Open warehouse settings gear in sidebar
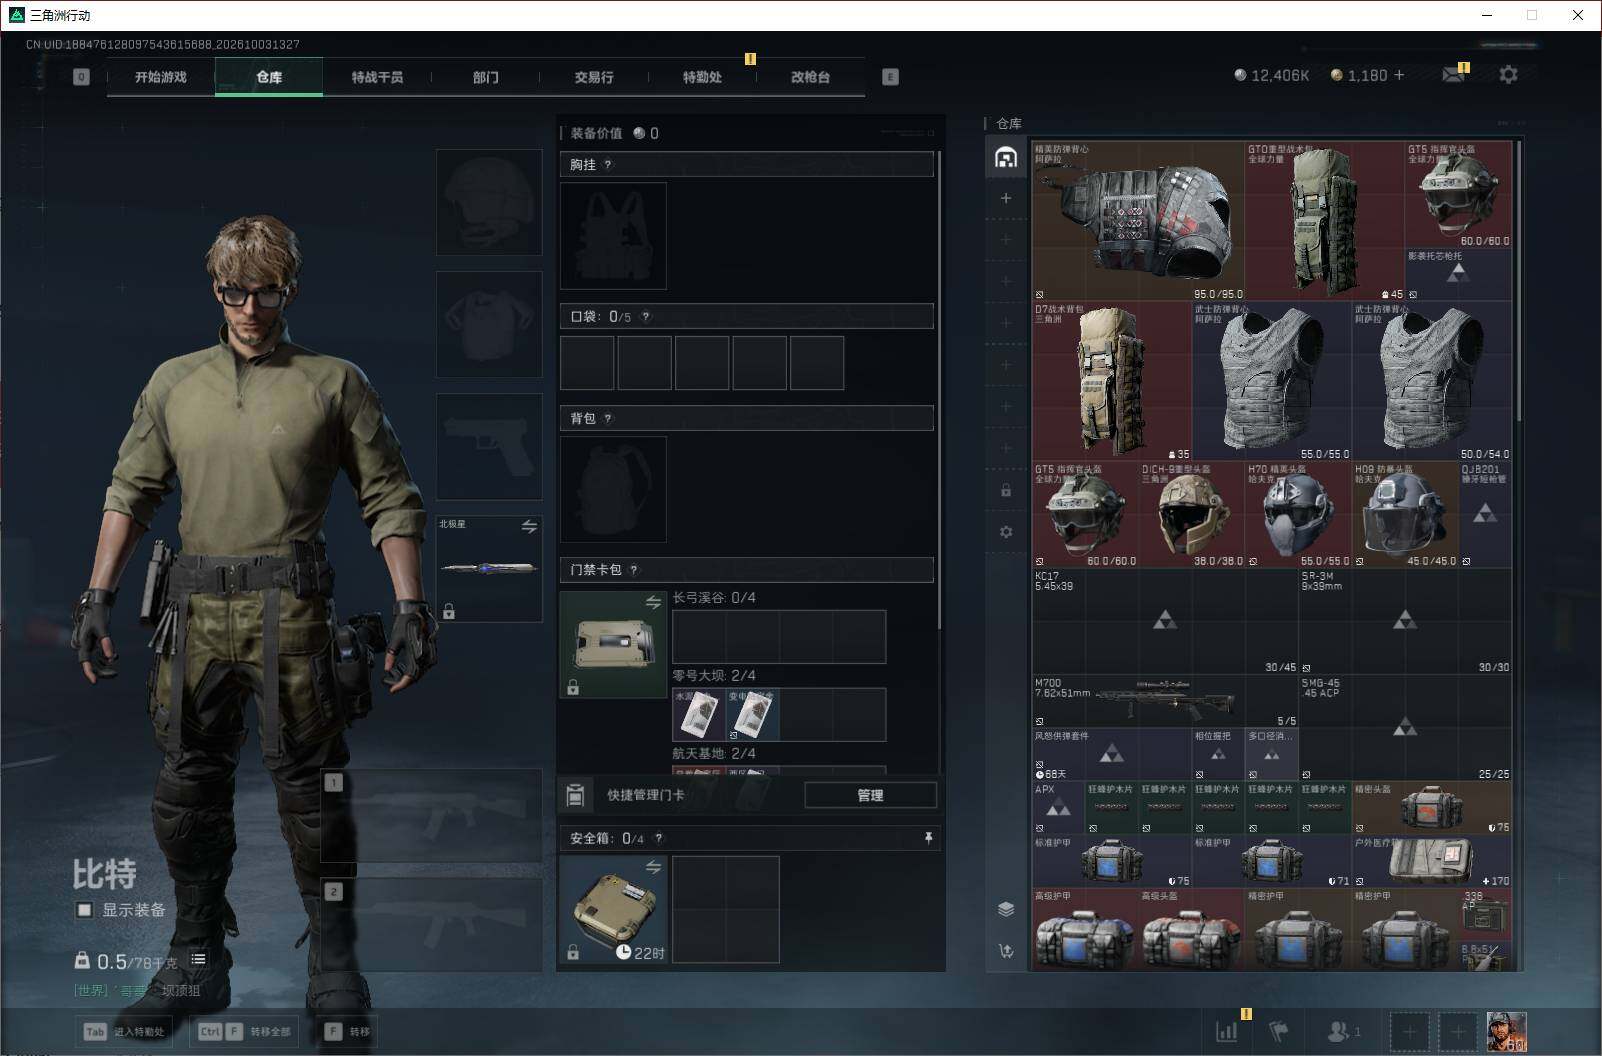 pos(1006,532)
